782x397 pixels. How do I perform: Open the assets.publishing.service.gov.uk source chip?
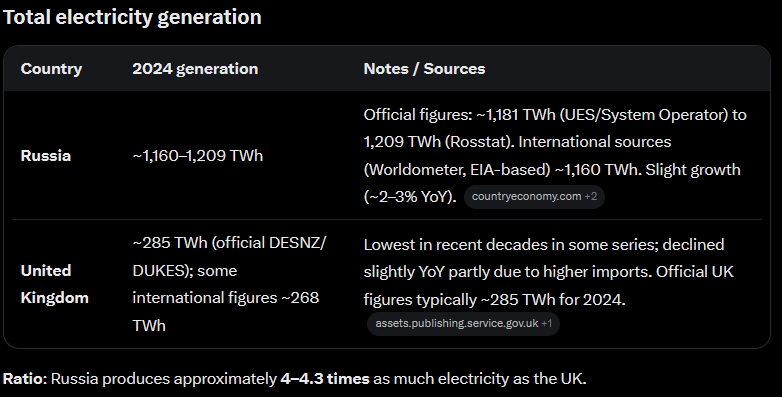463,324
